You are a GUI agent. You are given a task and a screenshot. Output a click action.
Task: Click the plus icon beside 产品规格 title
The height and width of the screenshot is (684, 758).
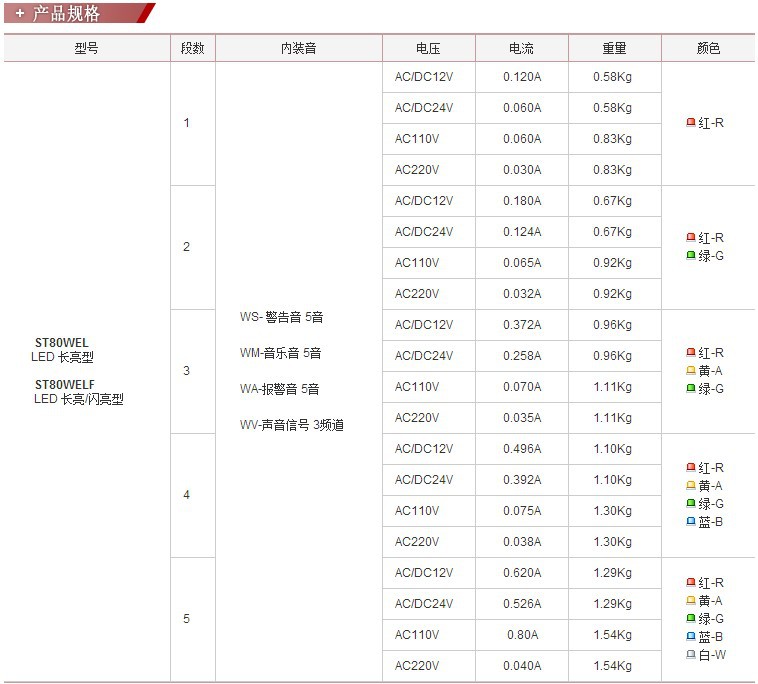(x=19, y=13)
